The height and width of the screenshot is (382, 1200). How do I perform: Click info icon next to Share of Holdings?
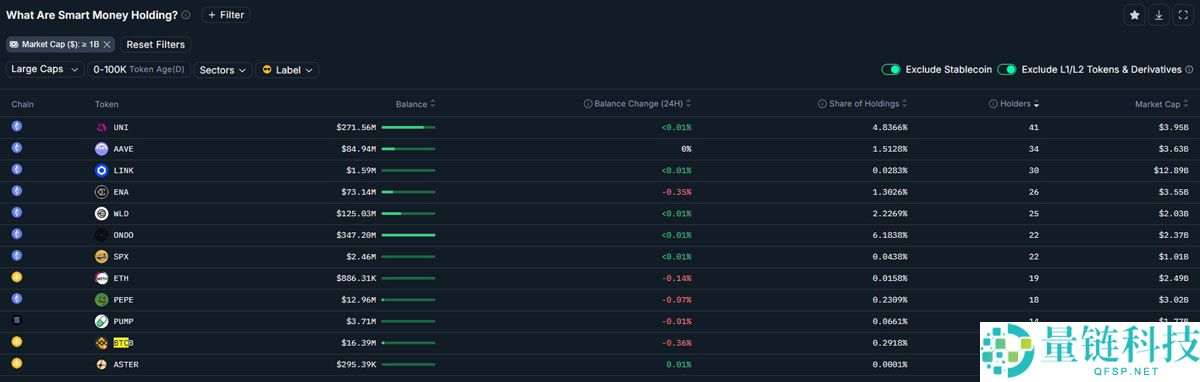[x=822, y=104]
